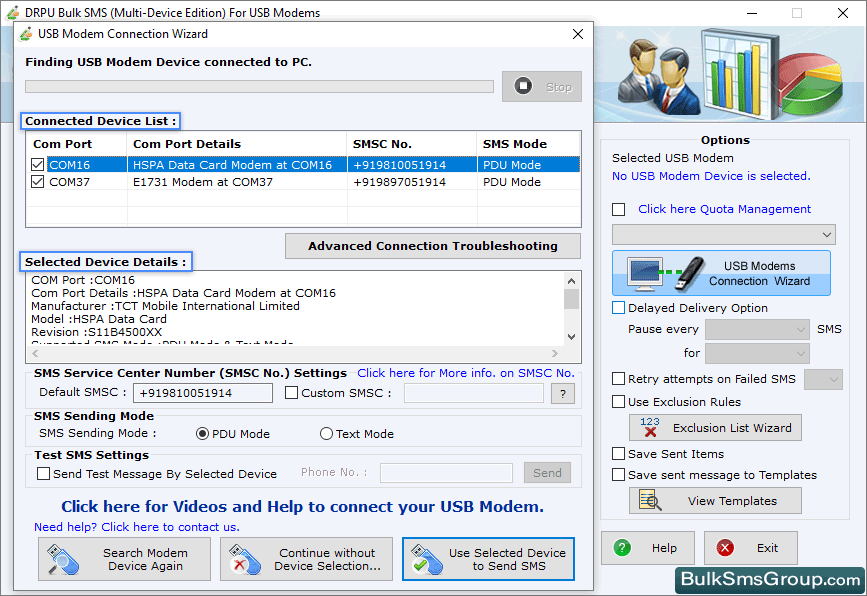Open the 'for' duration dropdown
The height and width of the screenshot is (596, 867).
757,353
